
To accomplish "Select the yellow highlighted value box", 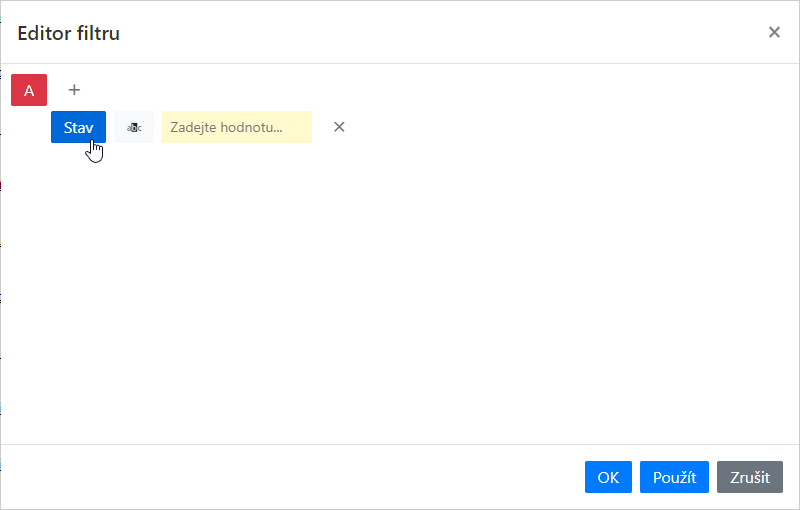I will click(x=237, y=127).
